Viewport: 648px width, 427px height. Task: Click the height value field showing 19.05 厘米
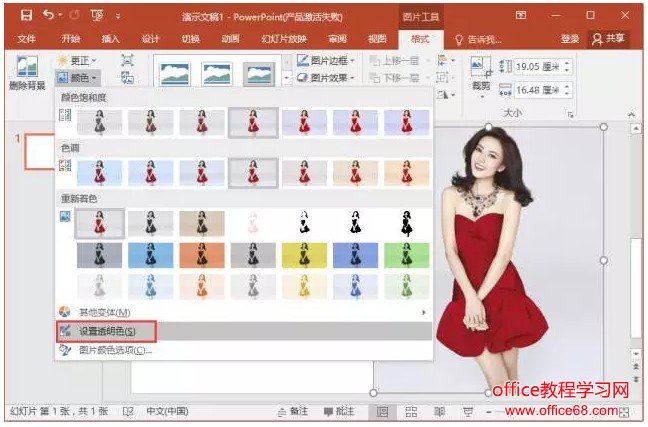point(538,67)
